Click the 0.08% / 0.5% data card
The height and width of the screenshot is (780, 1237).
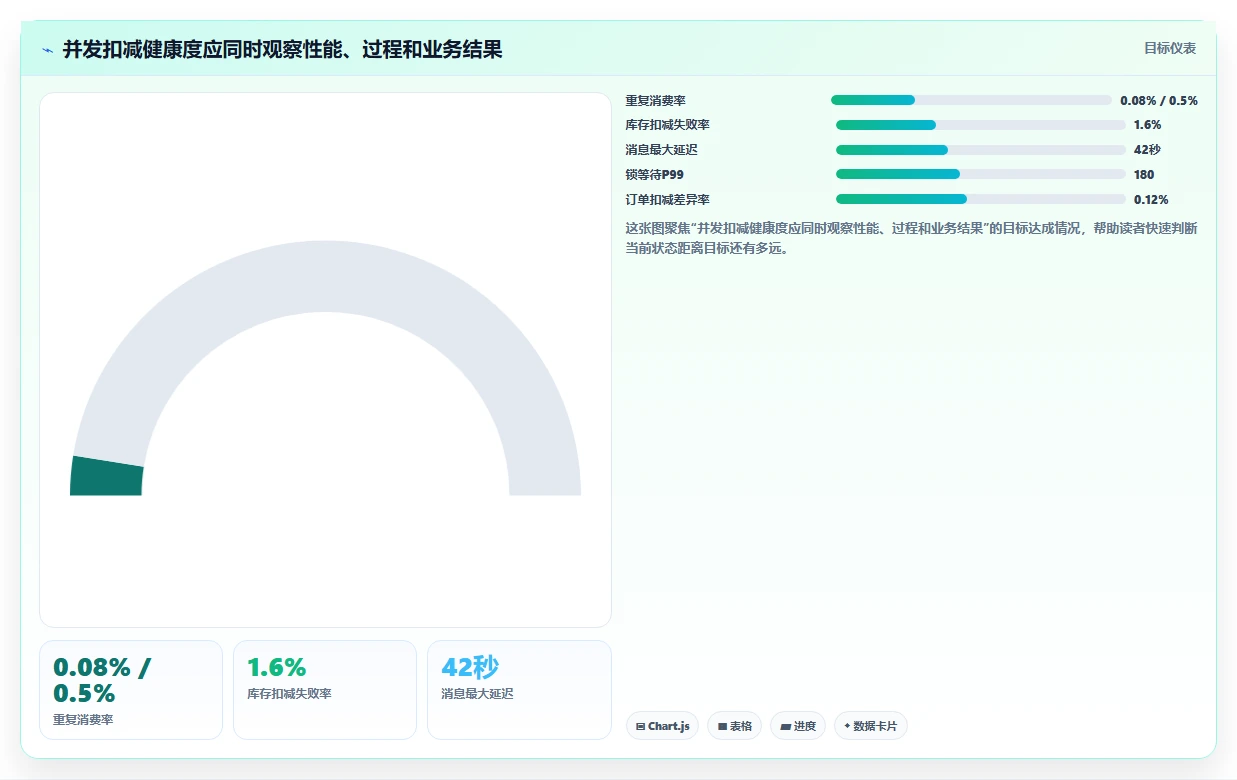131,690
